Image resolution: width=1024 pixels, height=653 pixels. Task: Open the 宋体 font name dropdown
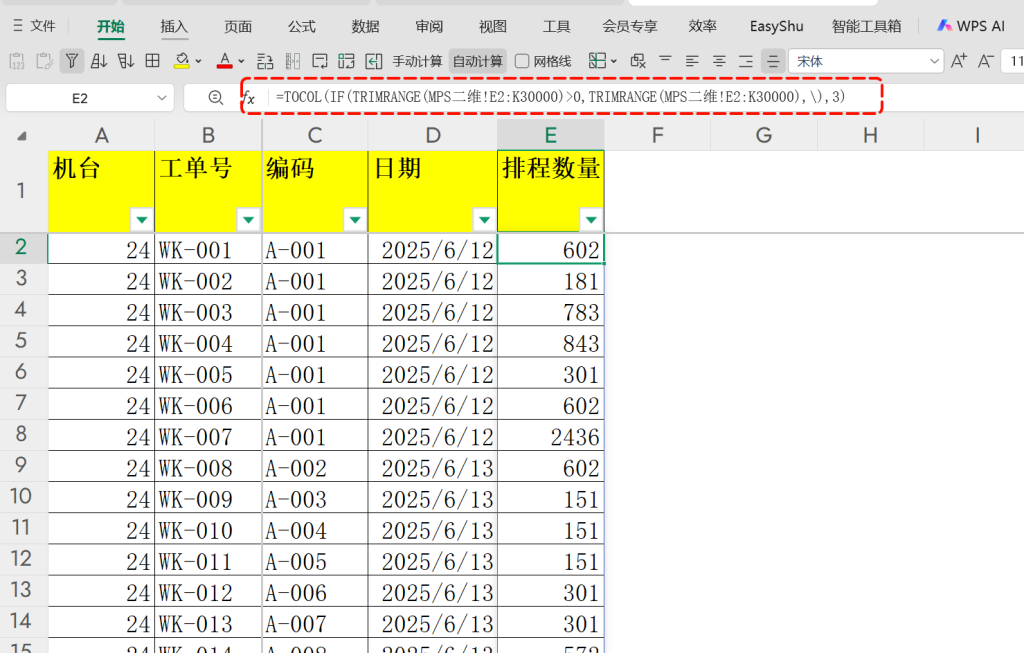pyautogui.click(x=935, y=61)
